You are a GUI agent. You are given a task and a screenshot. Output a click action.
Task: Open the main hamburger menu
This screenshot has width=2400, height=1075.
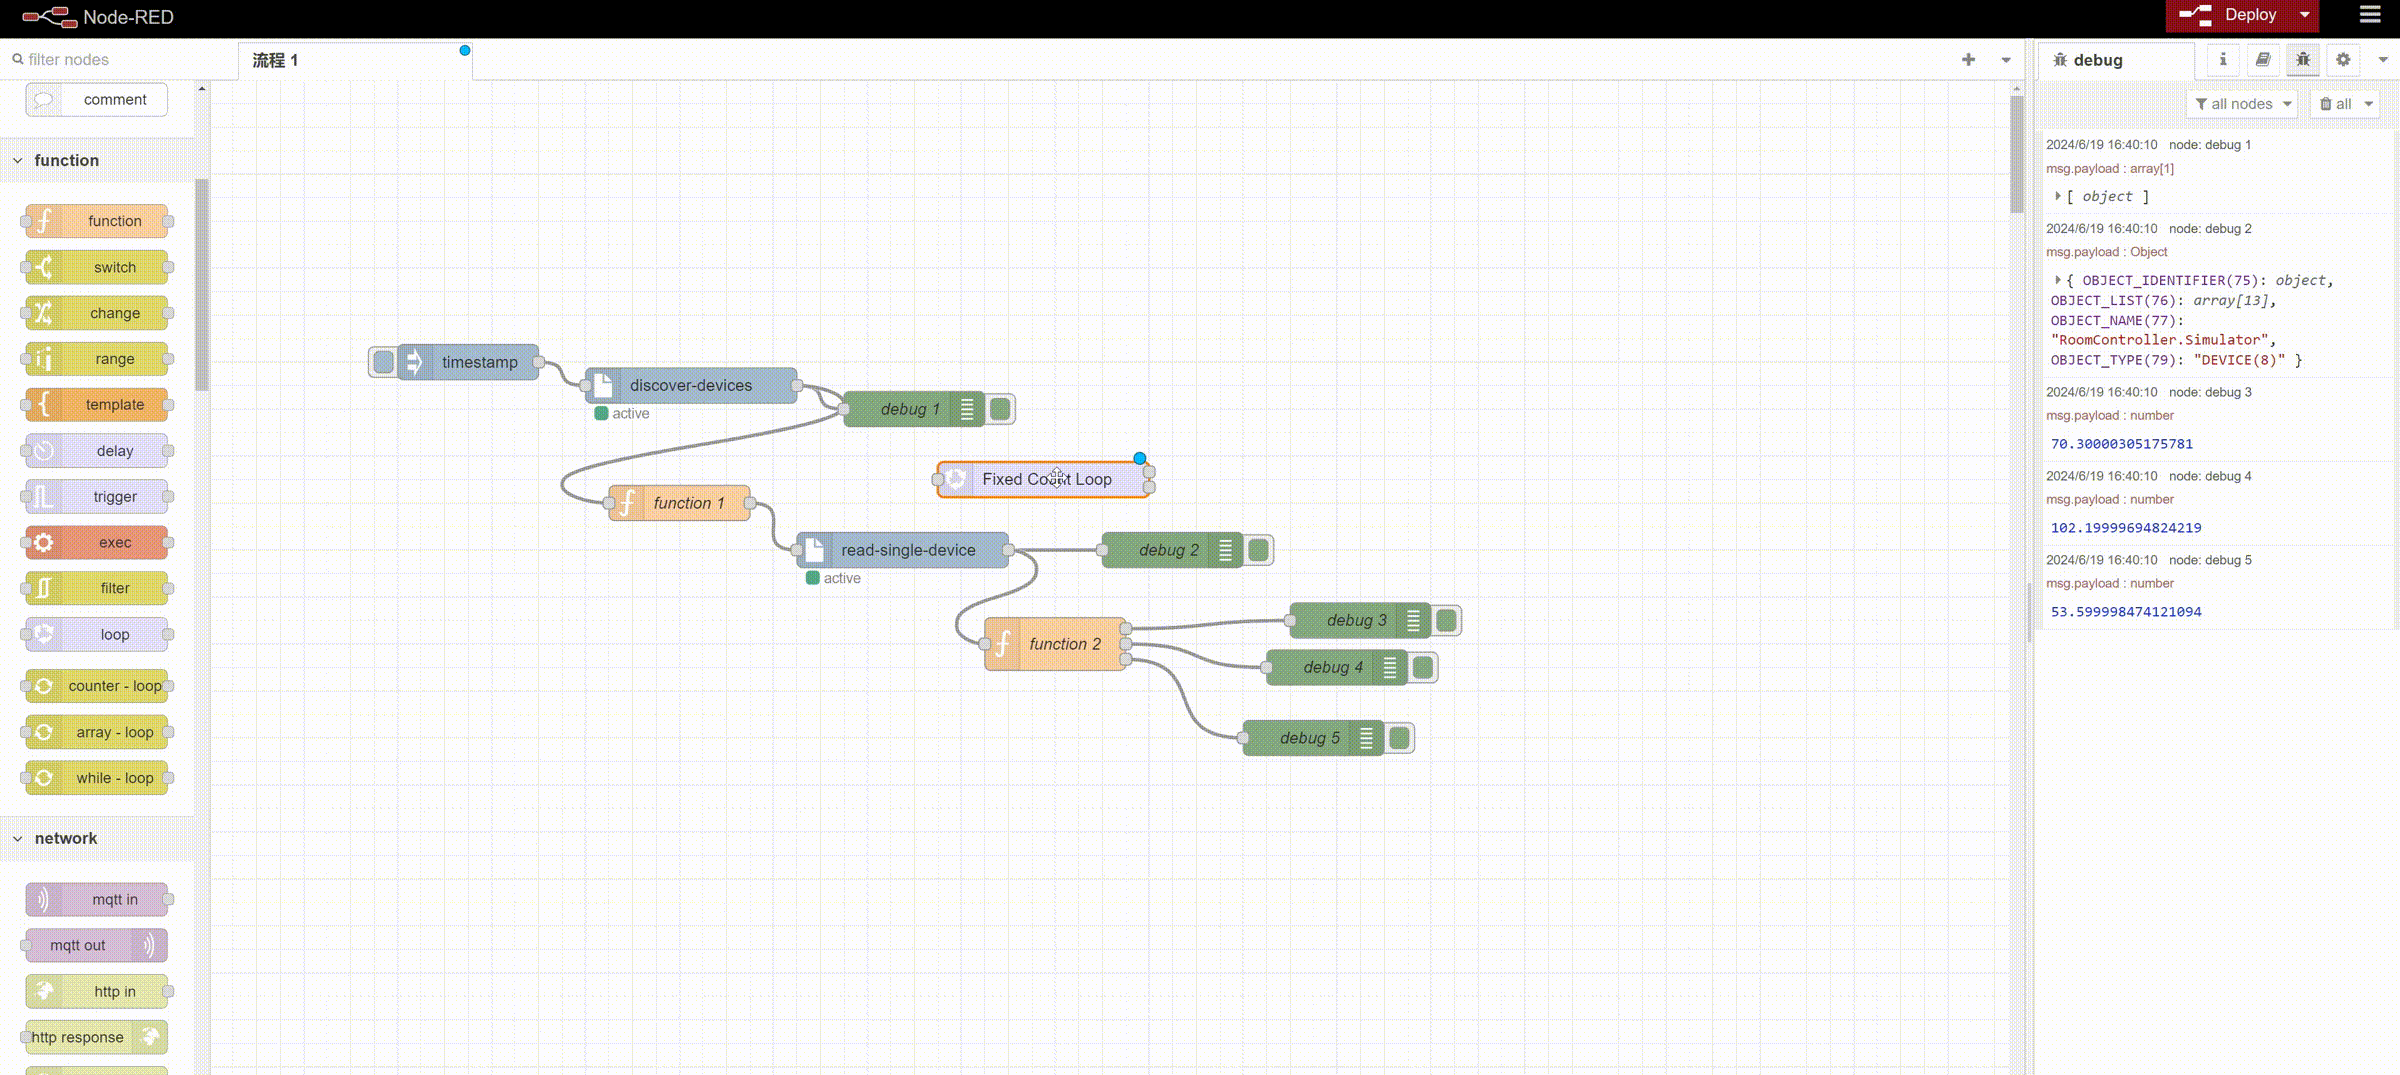pyautogui.click(x=2370, y=15)
